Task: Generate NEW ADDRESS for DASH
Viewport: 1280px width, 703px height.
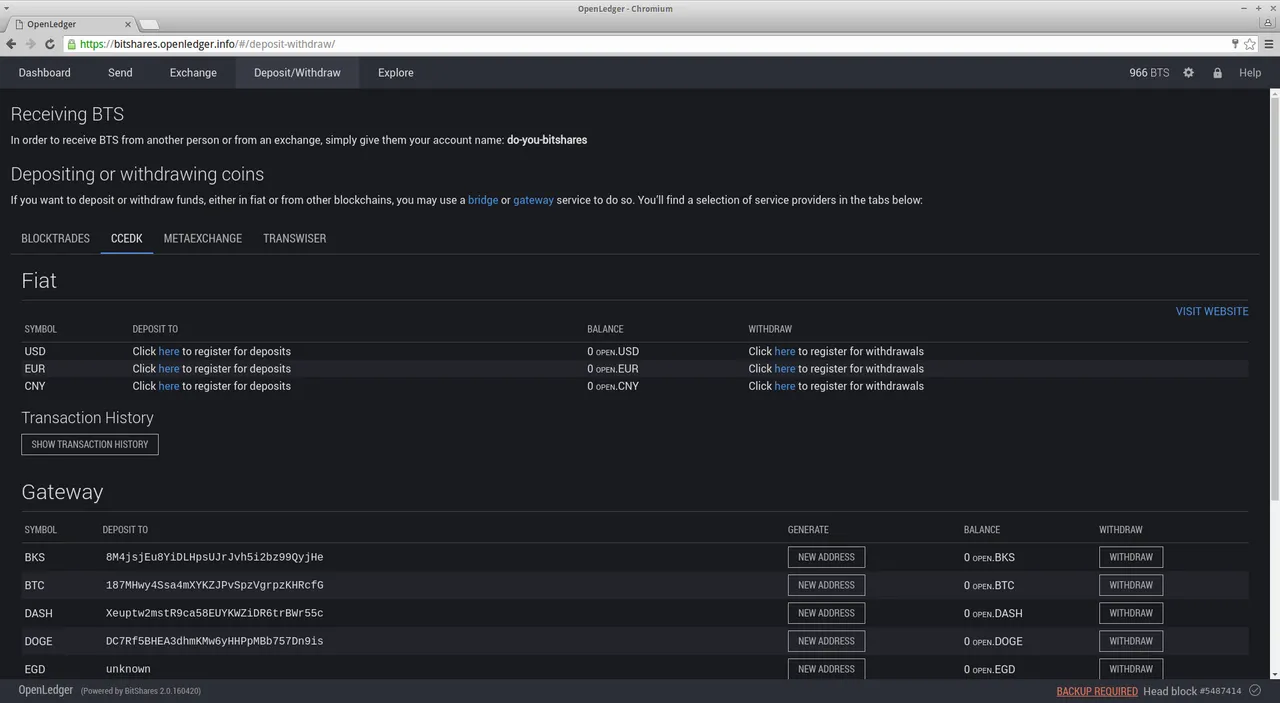Action: [826, 613]
